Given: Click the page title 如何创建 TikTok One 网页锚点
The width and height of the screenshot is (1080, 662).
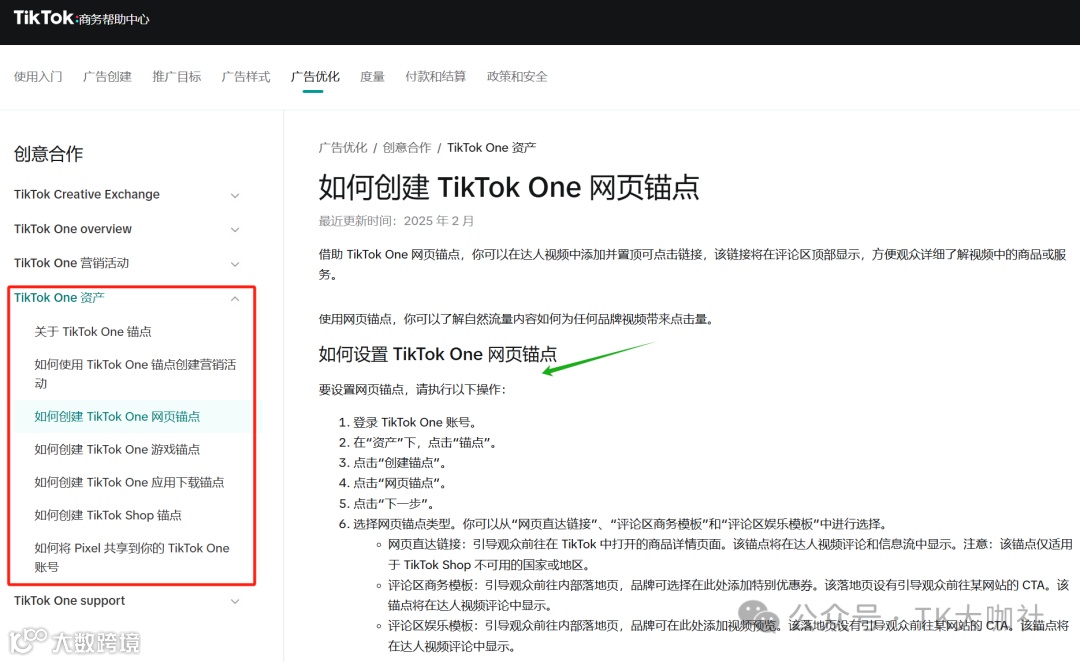Looking at the screenshot, I should [x=509, y=187].
